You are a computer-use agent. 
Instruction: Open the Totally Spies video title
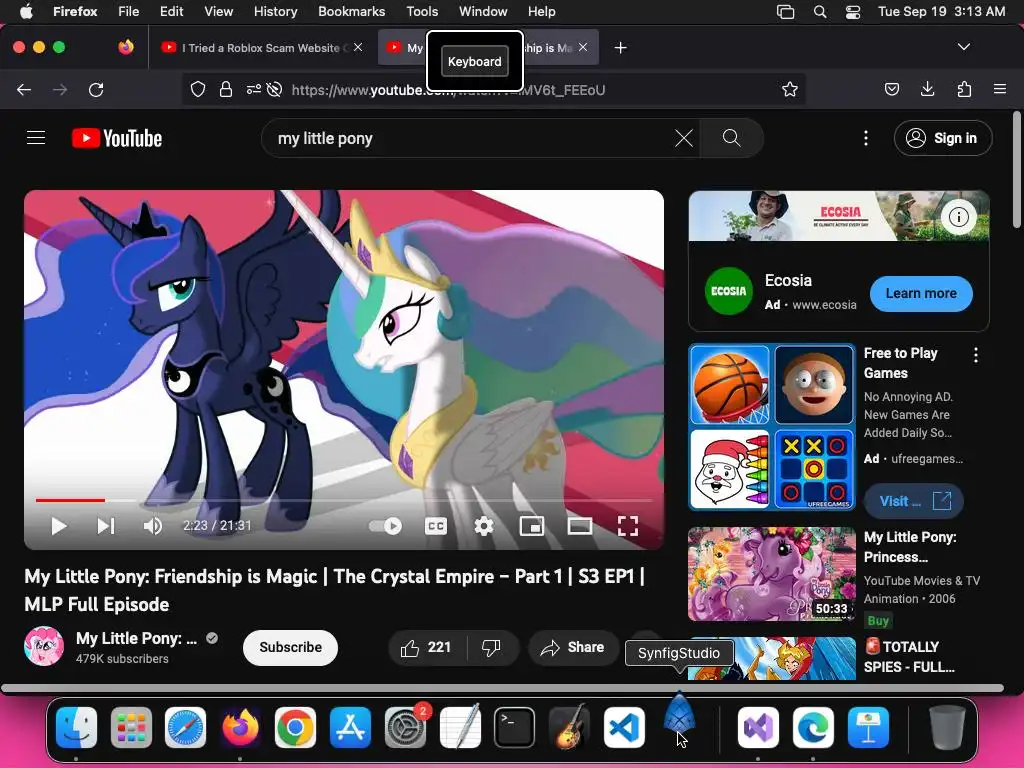[x=908, y=656]
